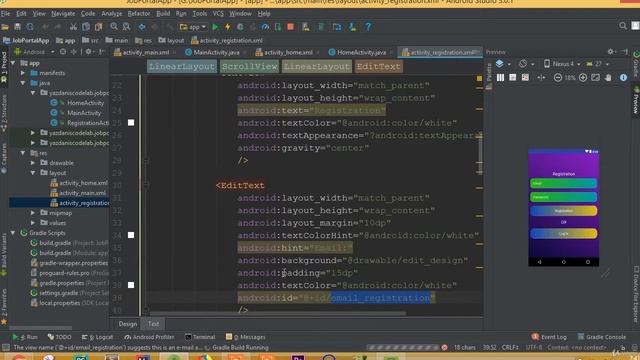Select the Pan hand tool in Preview

click(x=608, y=78)
